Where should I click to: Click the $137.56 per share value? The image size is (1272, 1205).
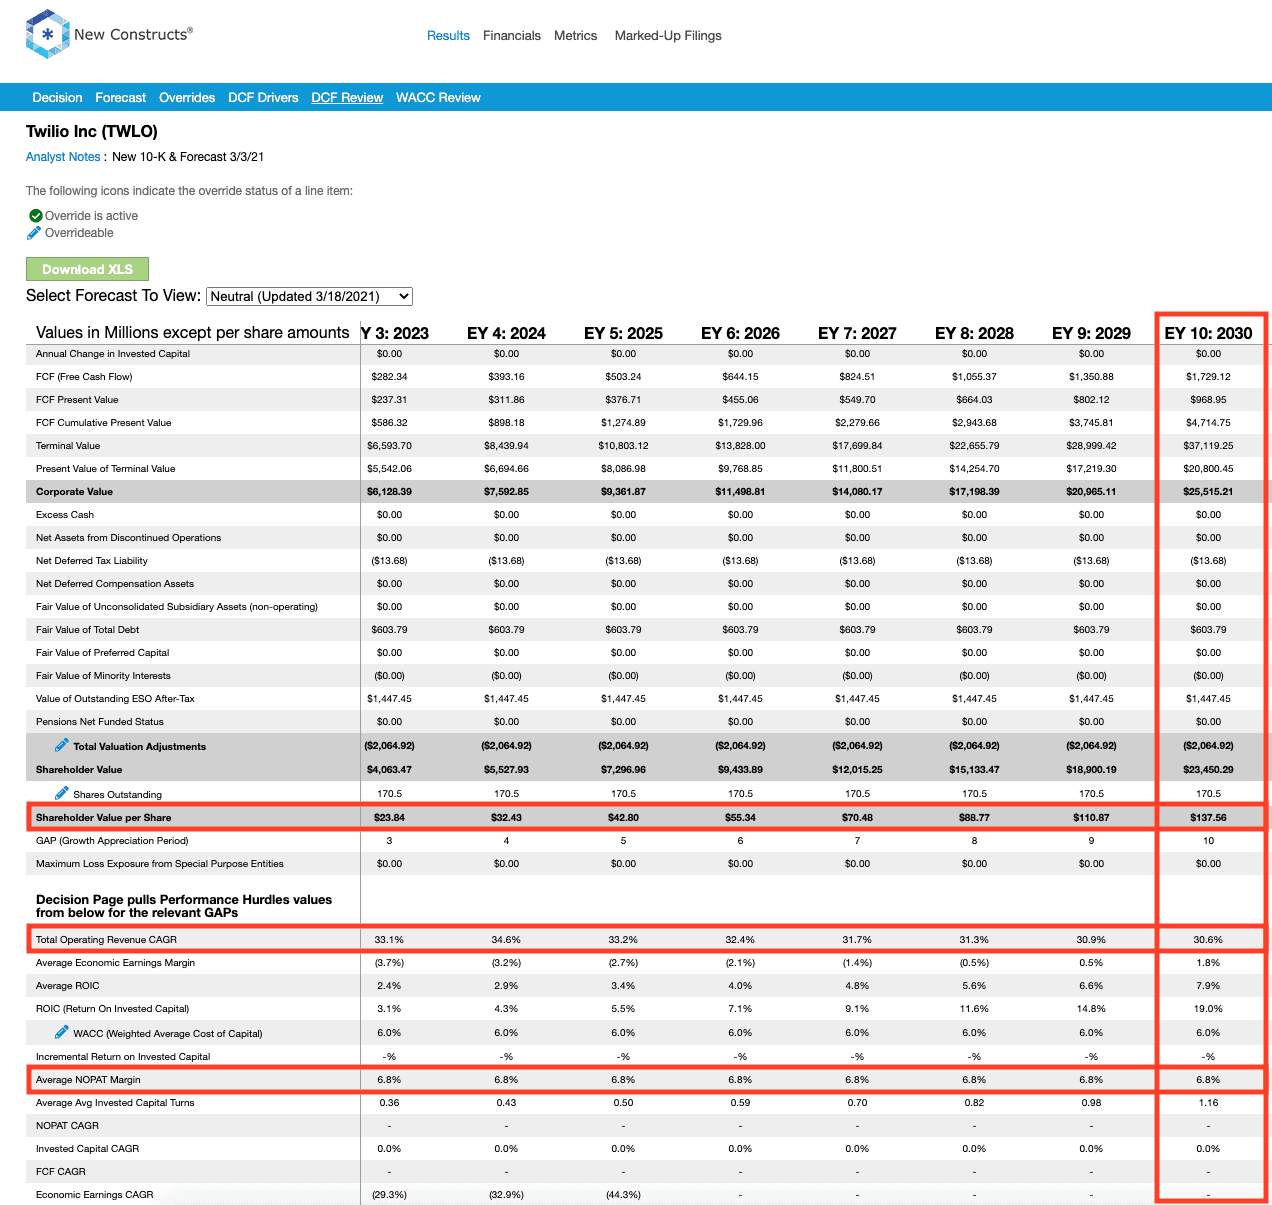[1208, 818]
